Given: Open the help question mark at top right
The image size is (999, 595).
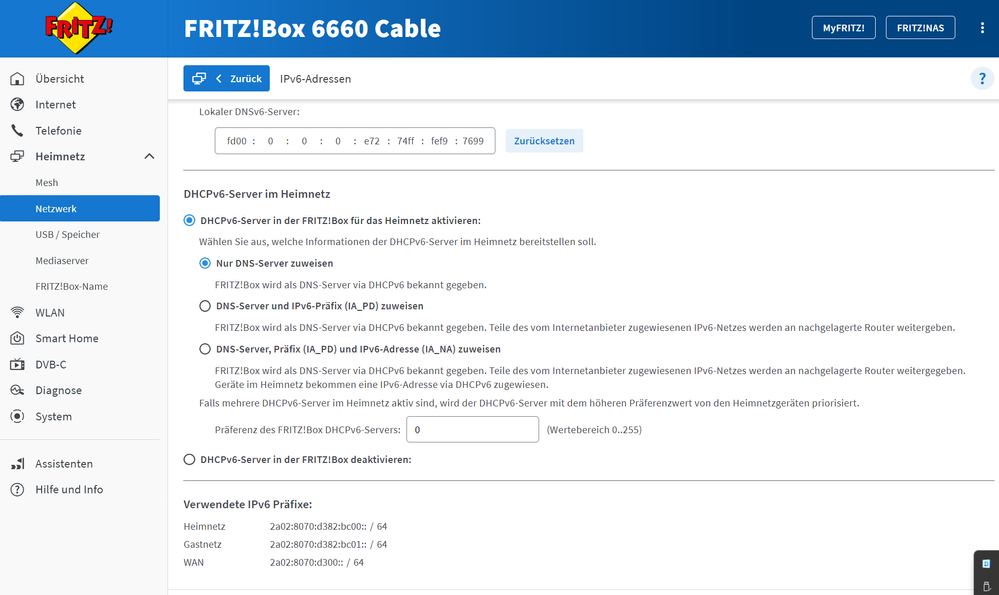Looking at the screenshot, I should click(x=982, y=78).
